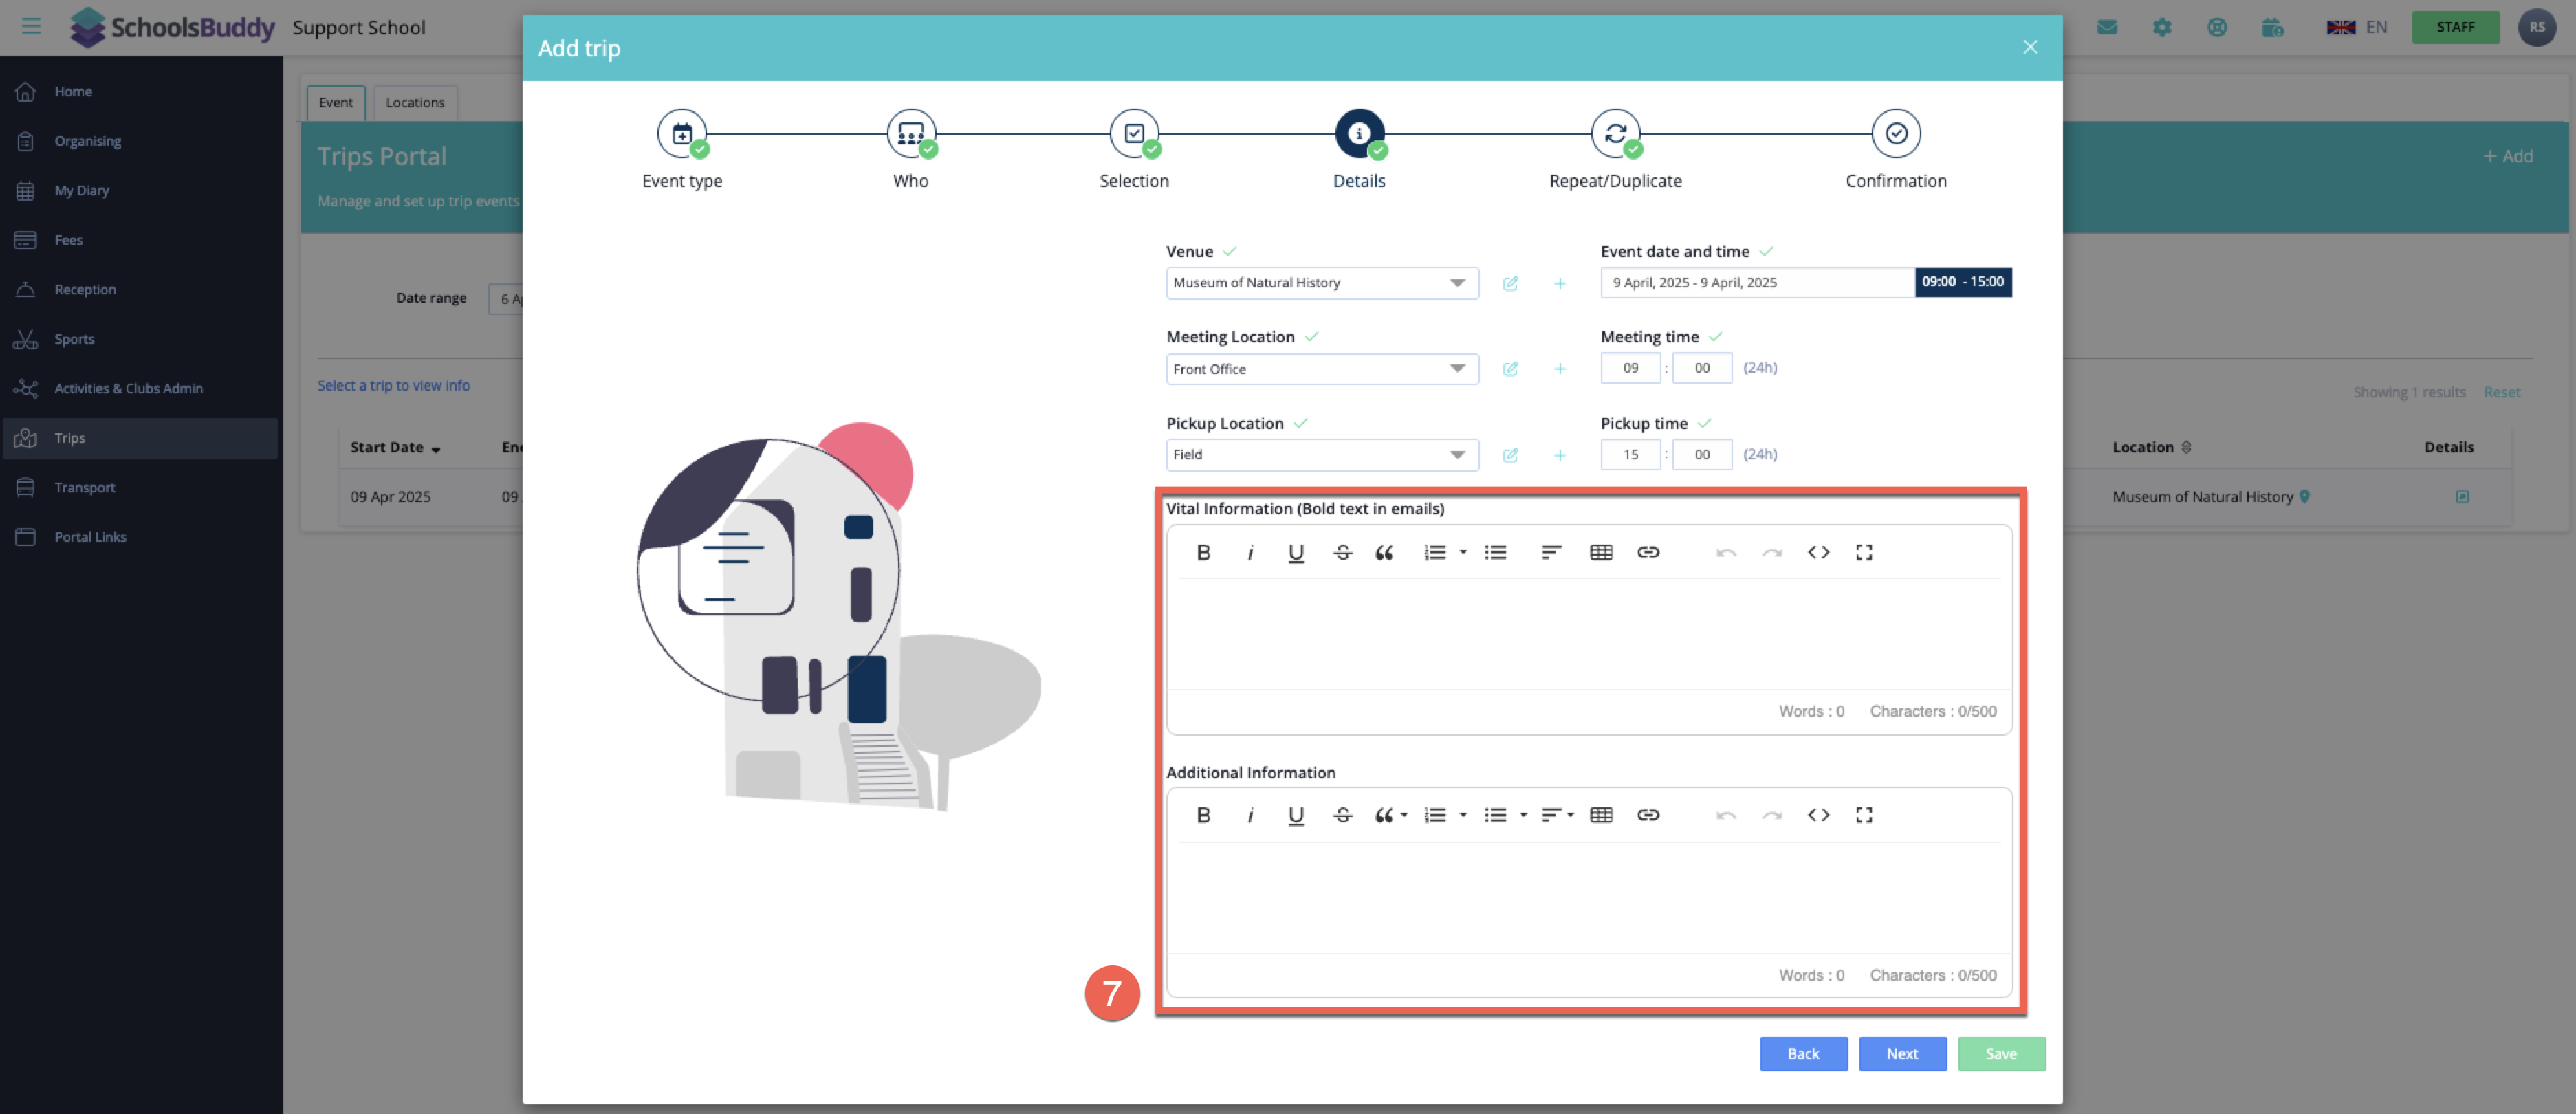This screenshot has height=1114, width=2576.
Task: Click the Reset link in Trips Portal
Action: click(2501, 392)
